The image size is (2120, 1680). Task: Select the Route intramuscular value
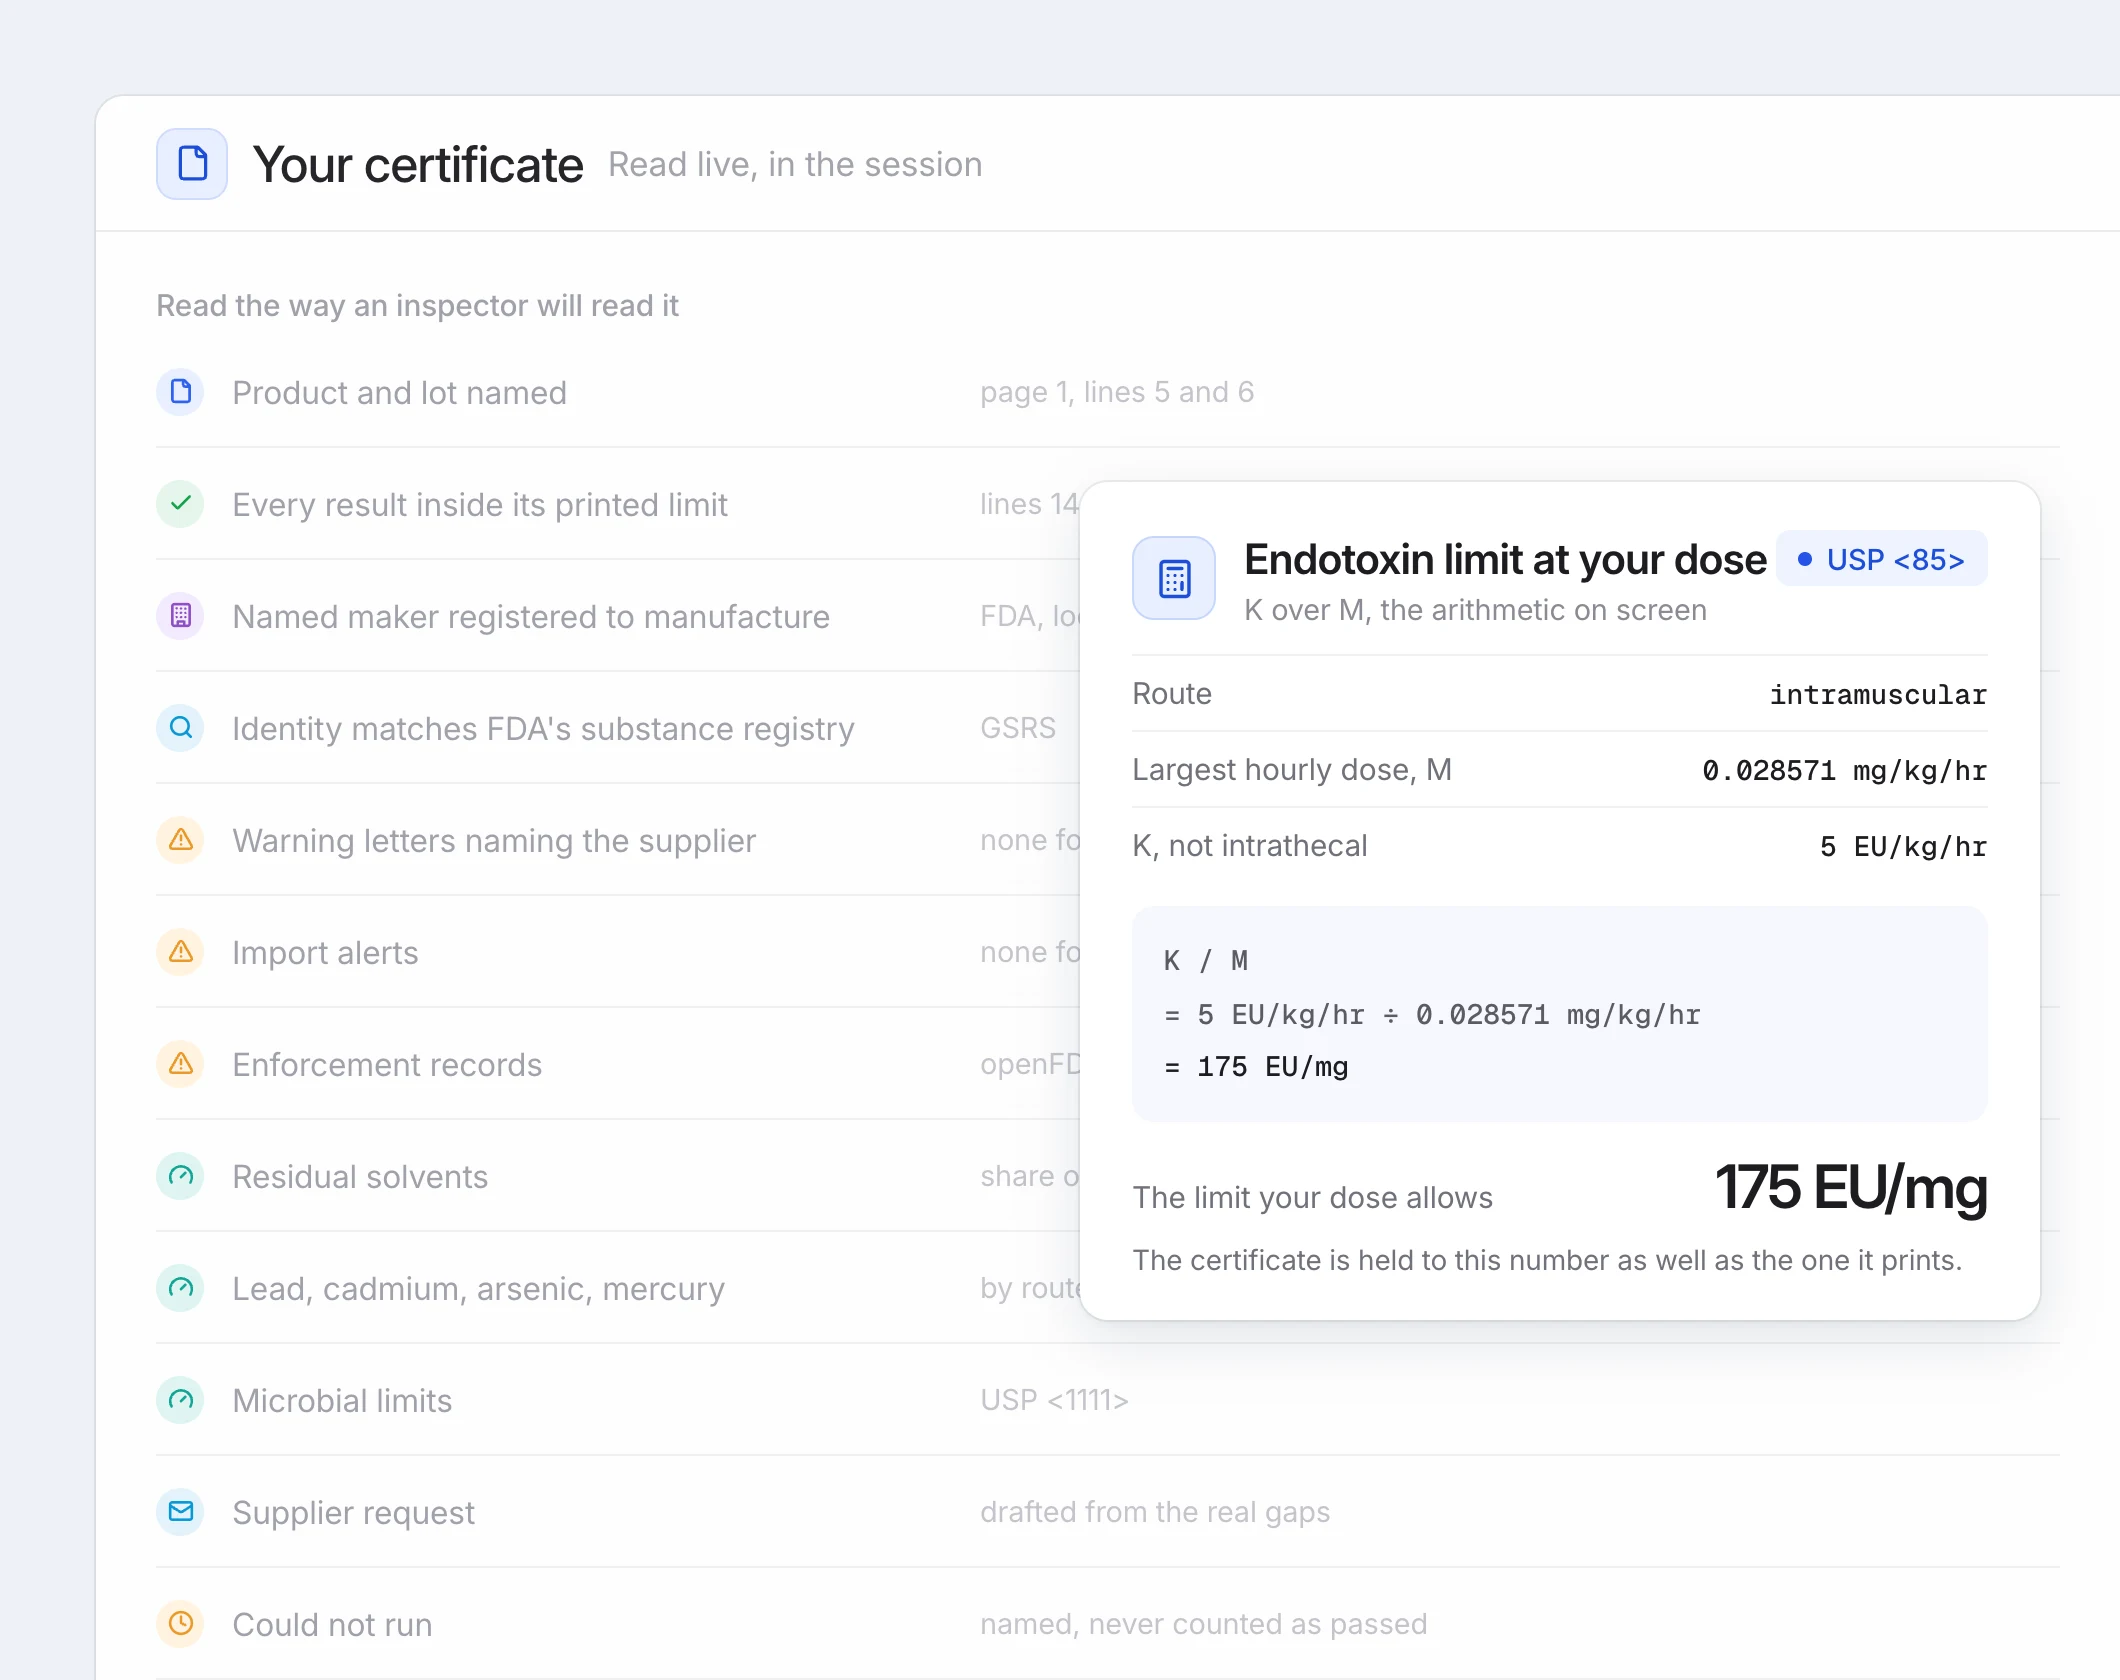(x=1877, y=694)
